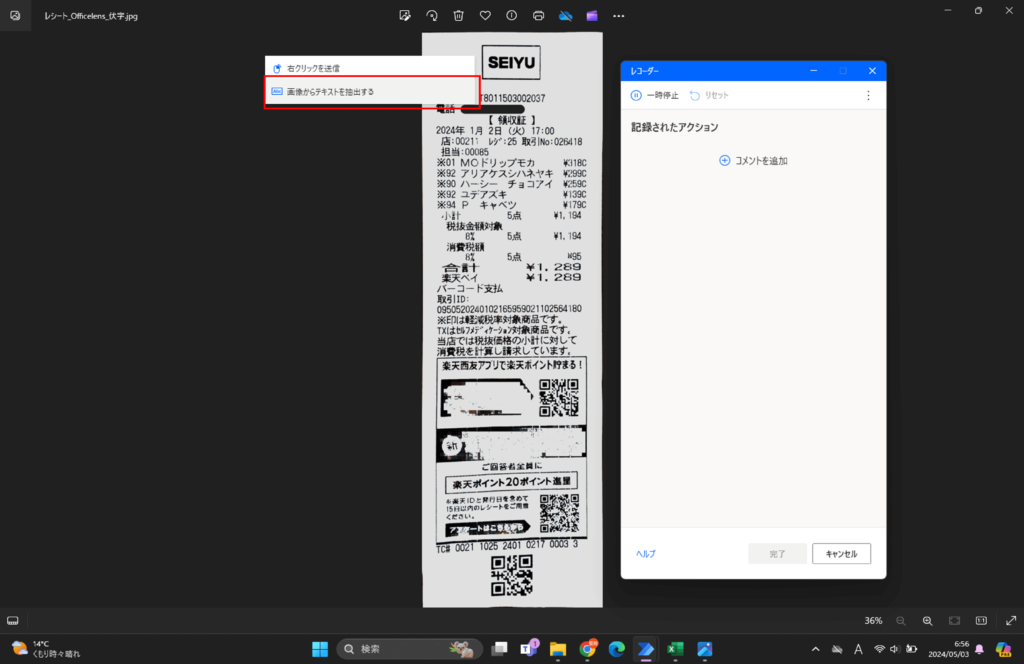The height and width of the screenshot is (664, 1024).
Task: Print the receipt image
Action: (x=538, y=16)
